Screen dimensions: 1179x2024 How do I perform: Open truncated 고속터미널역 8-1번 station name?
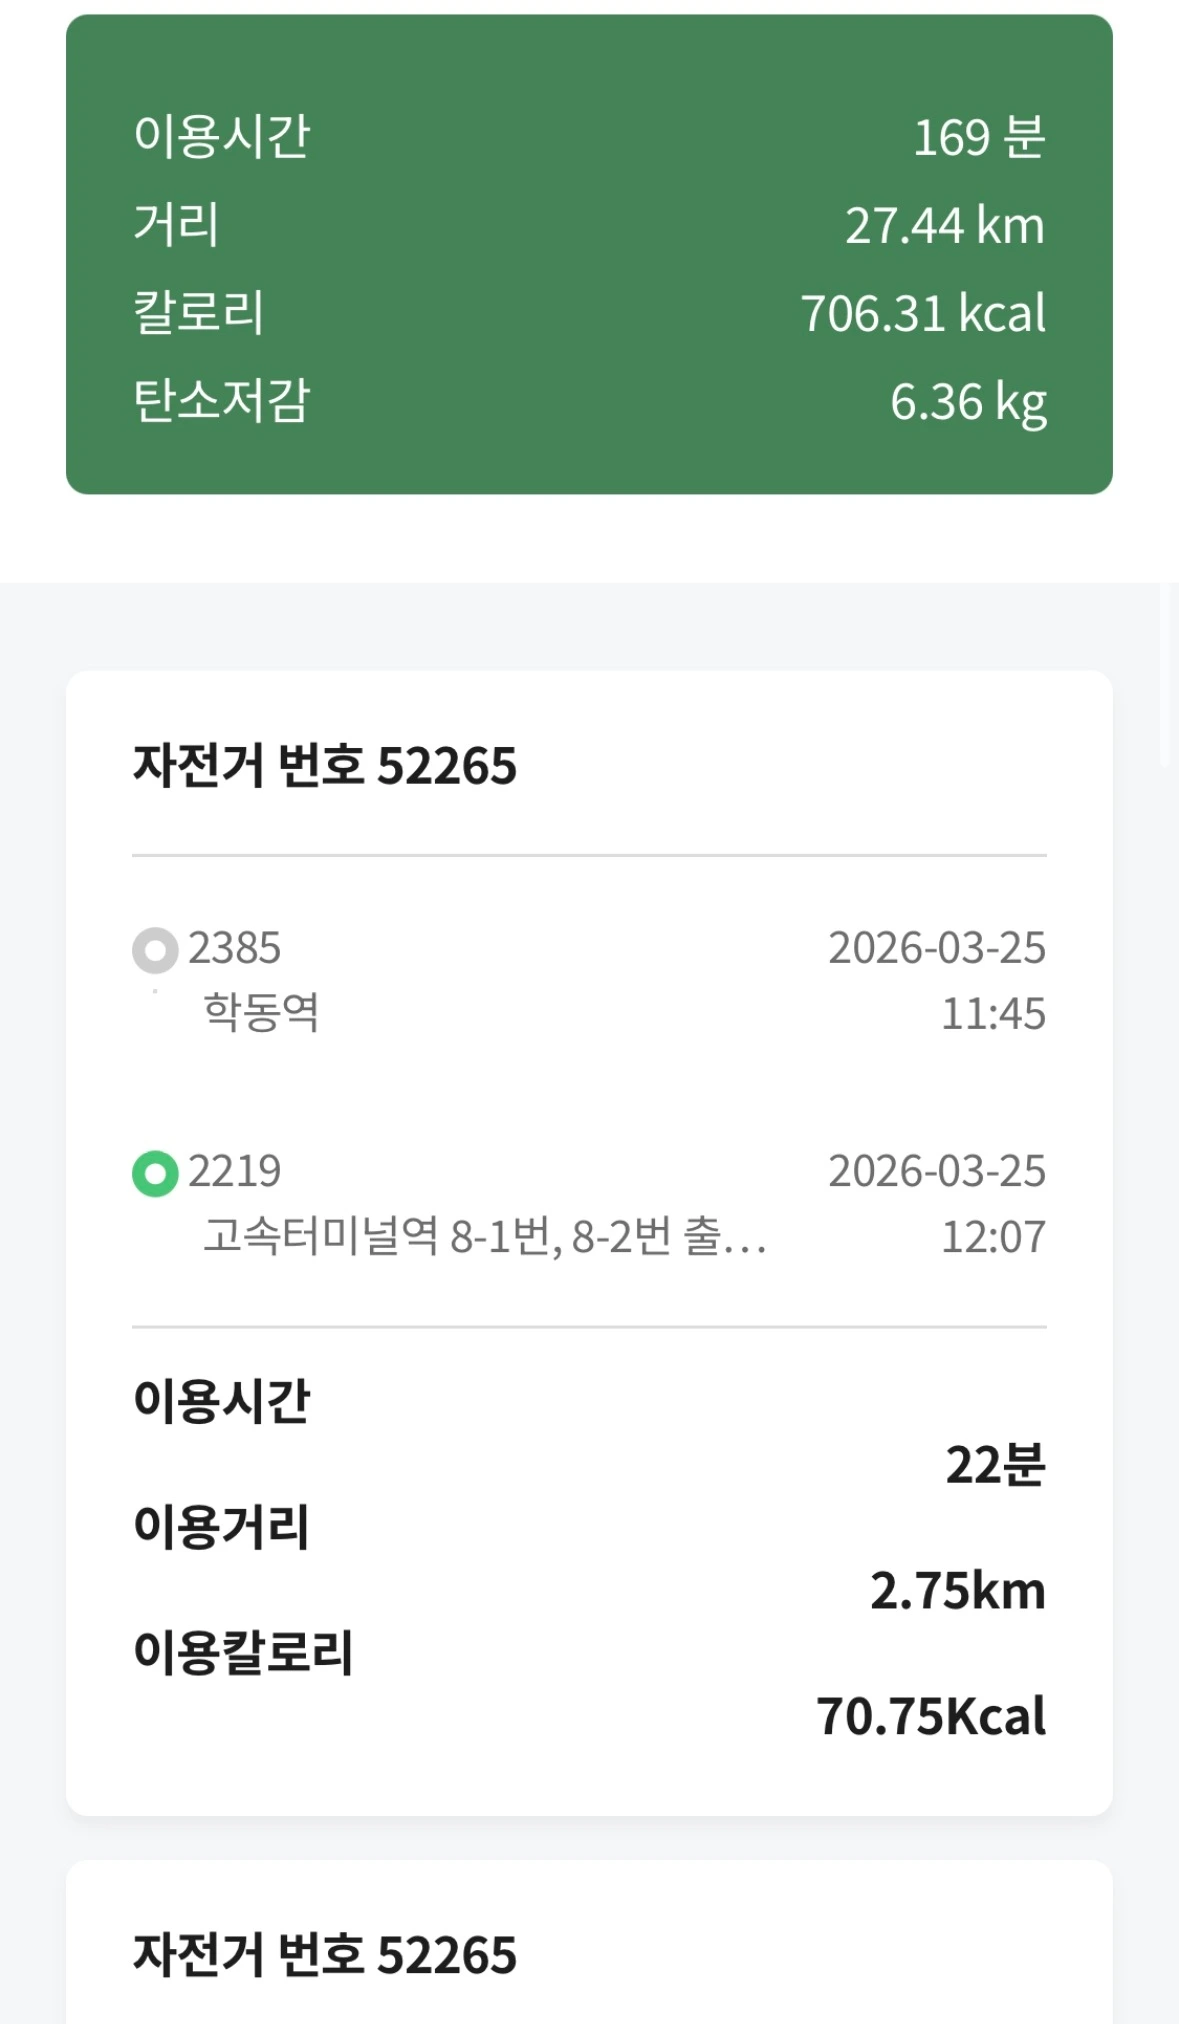(484, 1237)
